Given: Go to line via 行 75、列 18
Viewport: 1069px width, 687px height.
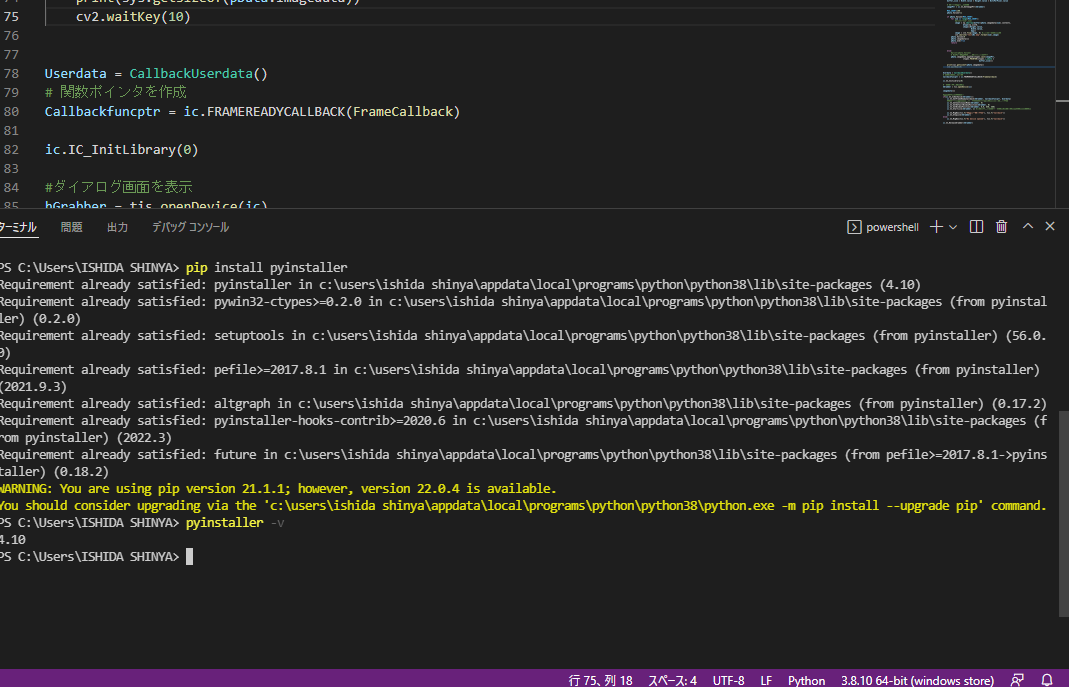Looking at the screenshot, I should [601, 680].
